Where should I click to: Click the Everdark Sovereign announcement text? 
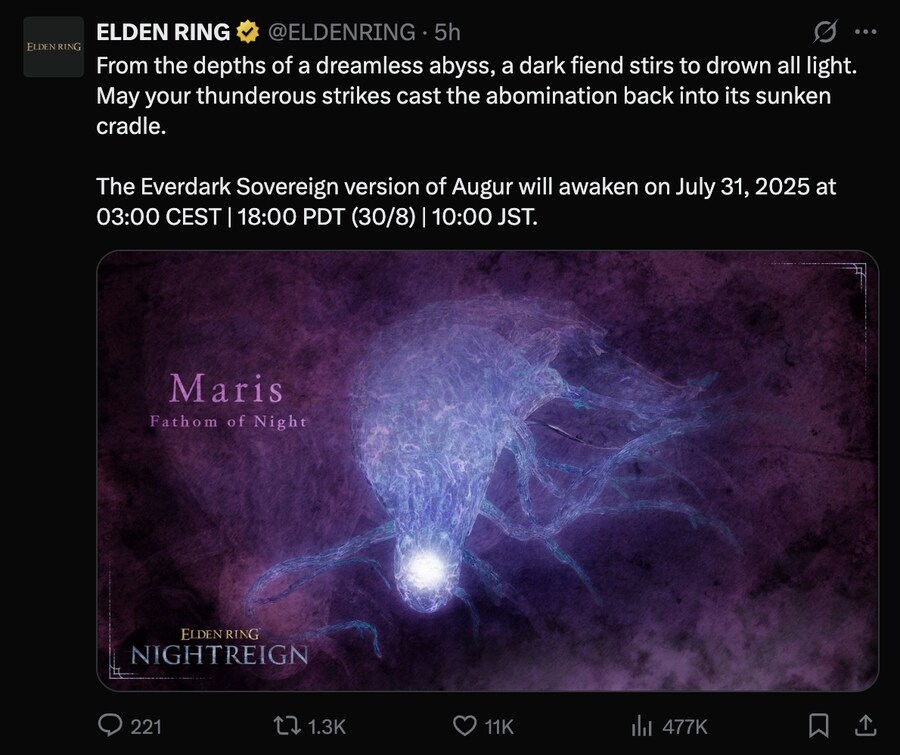(465, 201)
